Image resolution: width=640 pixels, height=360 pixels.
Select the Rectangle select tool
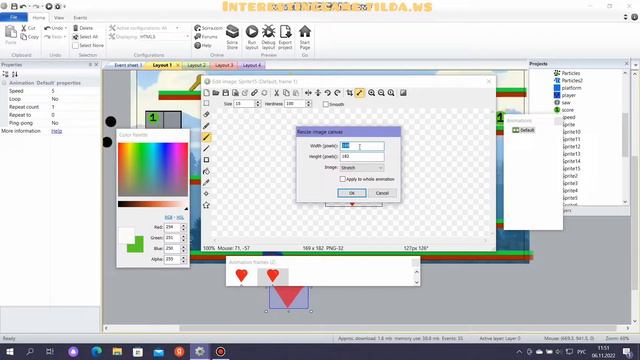pos(207,103)
